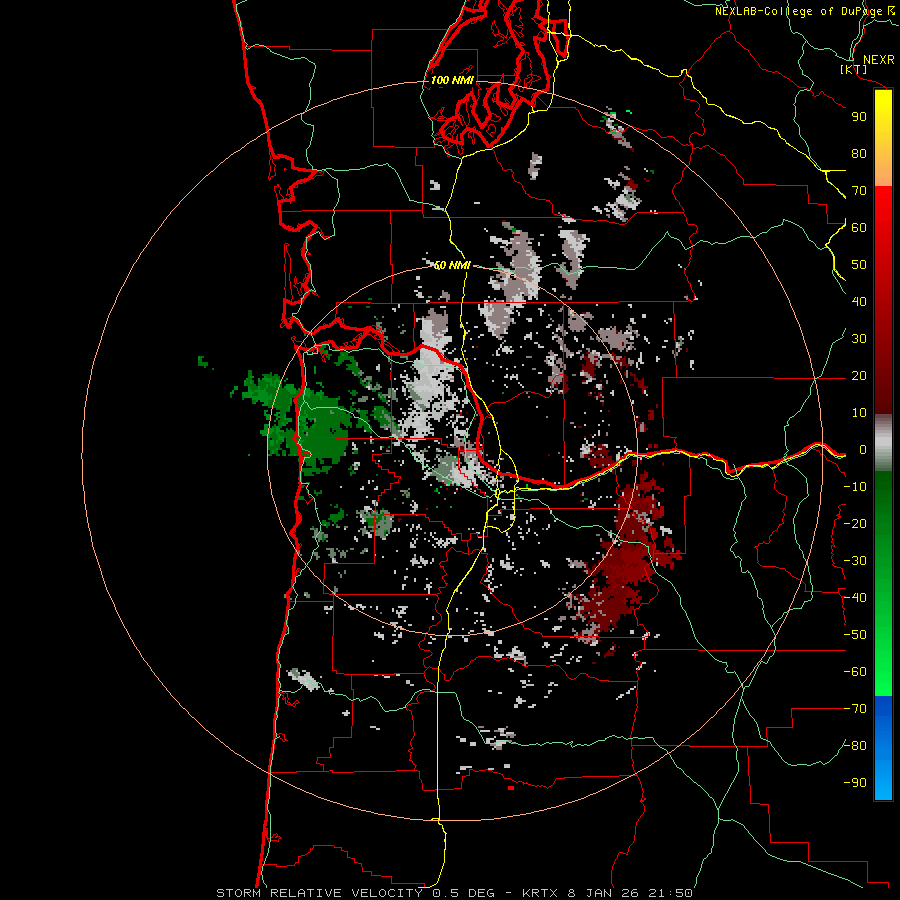The height and width of the screenshot is (900, 900).
Task: Click the -50 value on velocity scale
Action: point(855,635)
